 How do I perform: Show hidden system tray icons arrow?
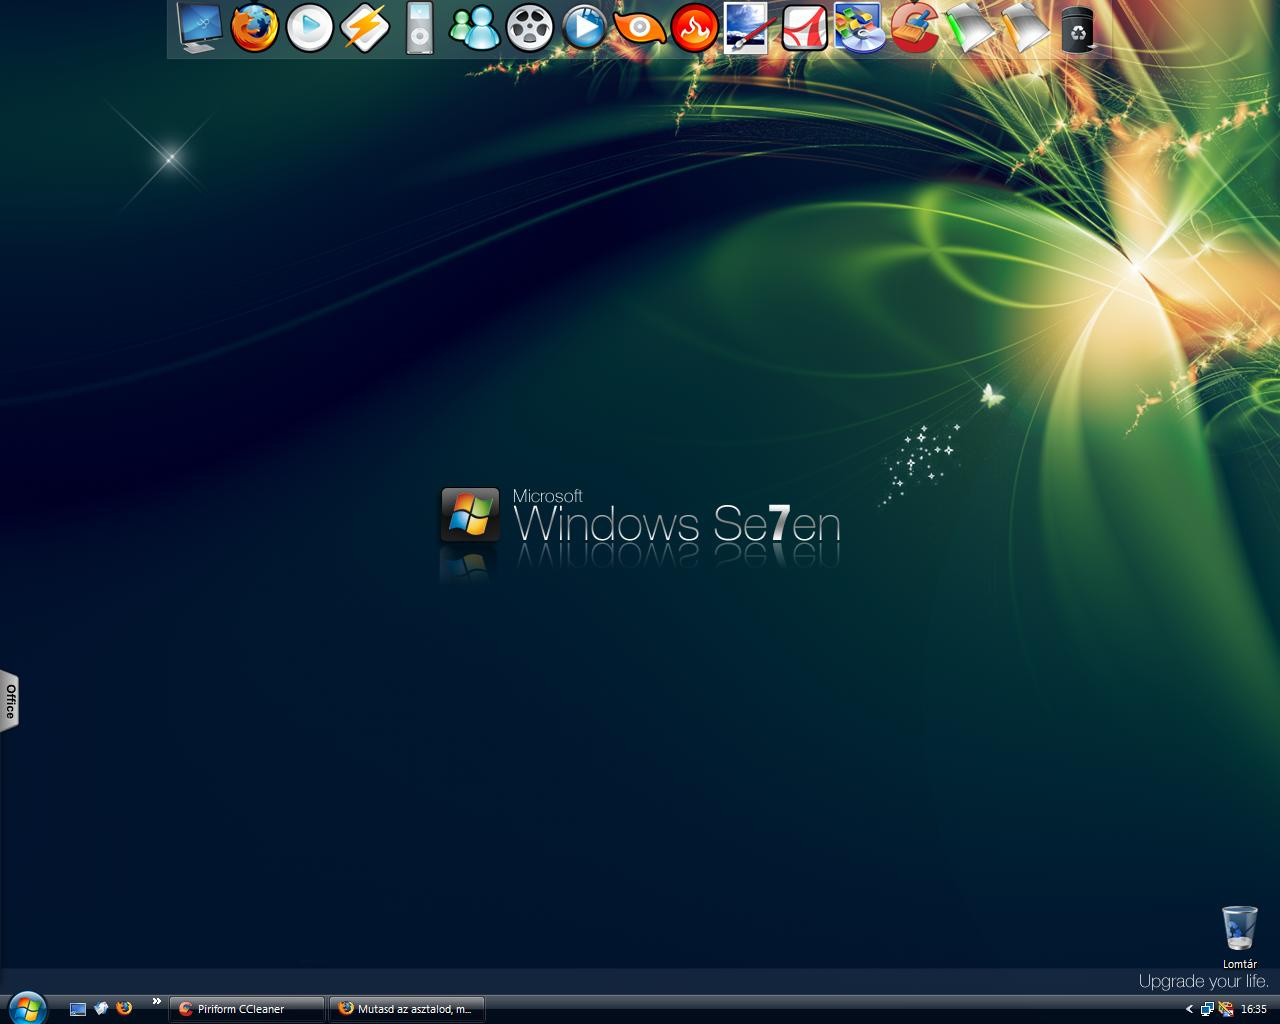tap(1189, 1009)
